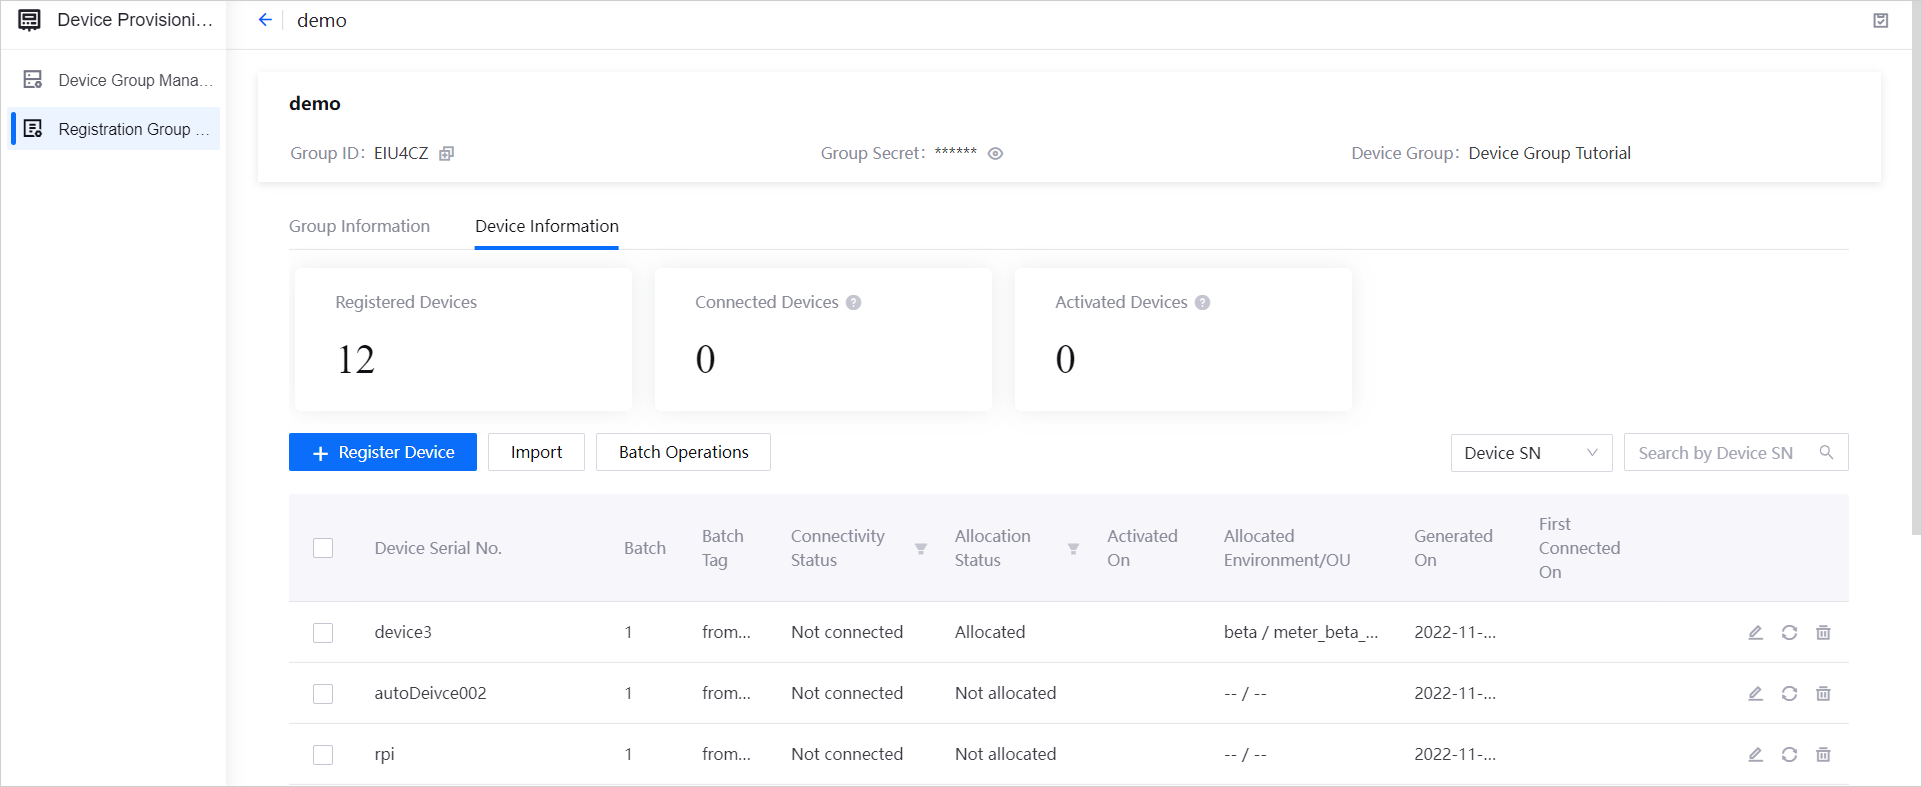Click the rpi serial number

384,754
